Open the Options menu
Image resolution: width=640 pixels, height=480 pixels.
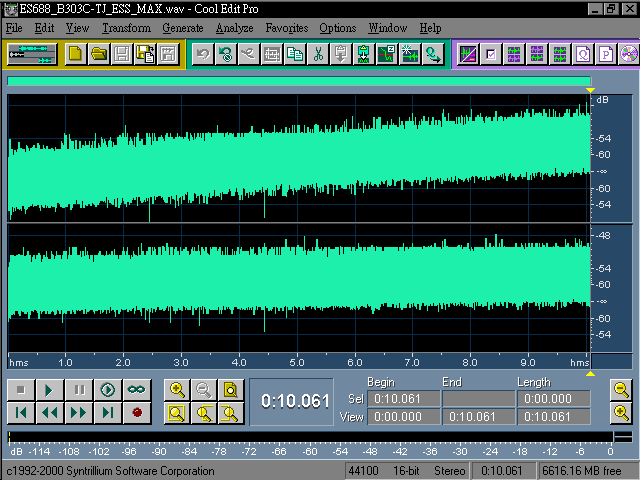pos(338,28)
